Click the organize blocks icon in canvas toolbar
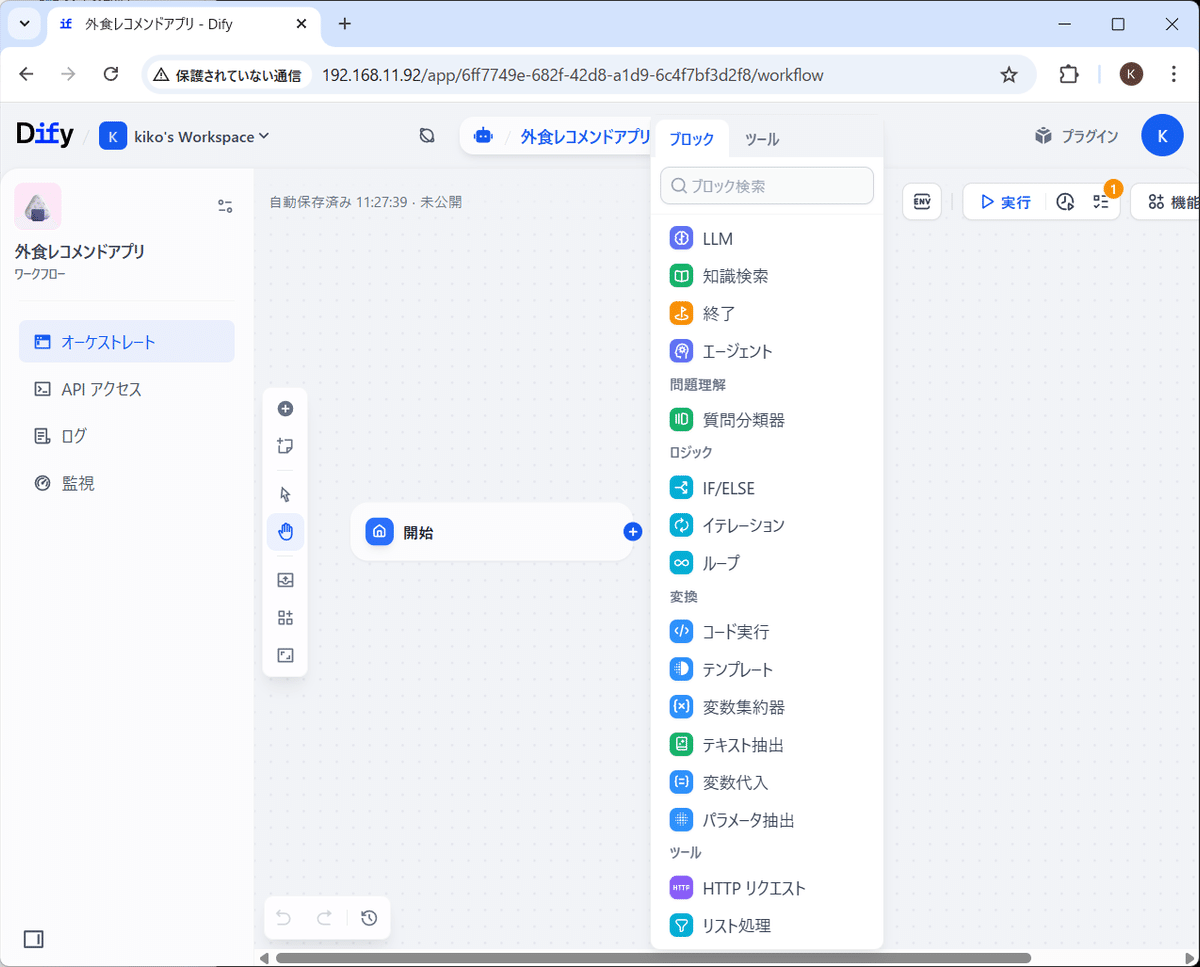 point(285,617)
